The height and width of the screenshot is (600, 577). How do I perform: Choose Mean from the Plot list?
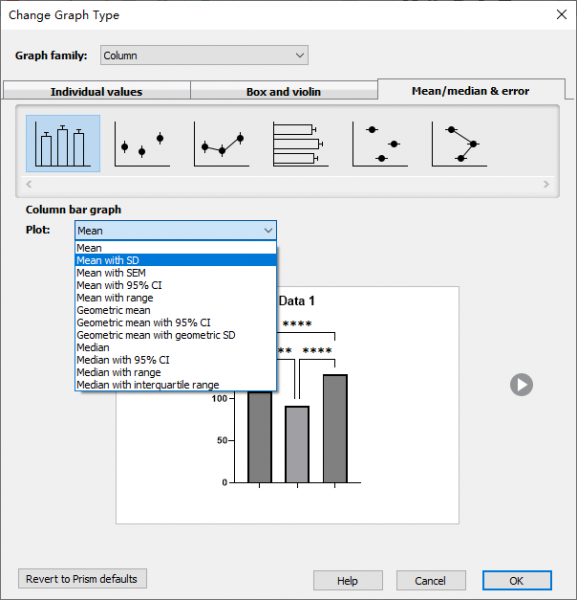click(x=176, y=248)
